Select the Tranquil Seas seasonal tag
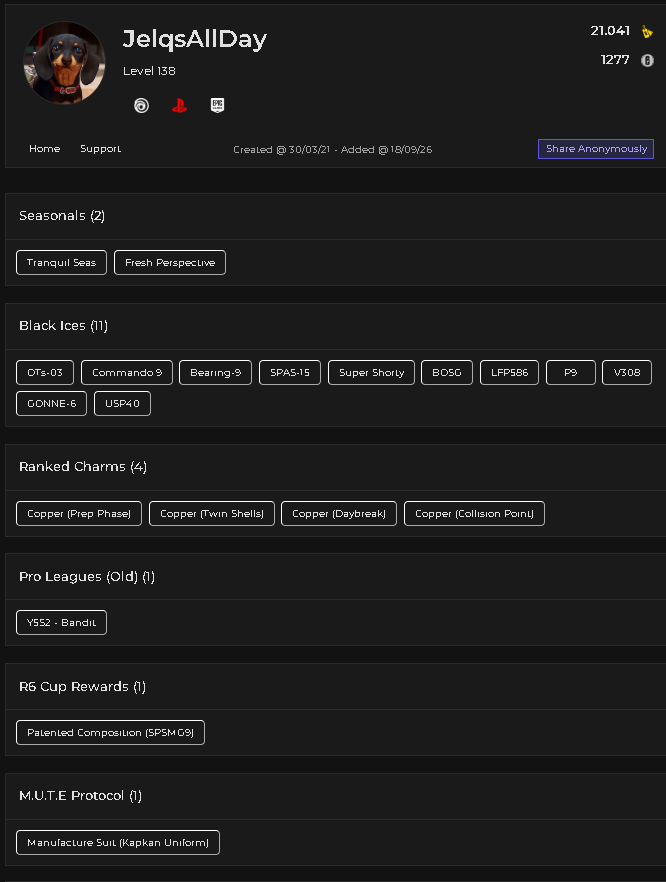Image resolution: width=666 pixels, height=882 pixels. (x=61, y=263)
